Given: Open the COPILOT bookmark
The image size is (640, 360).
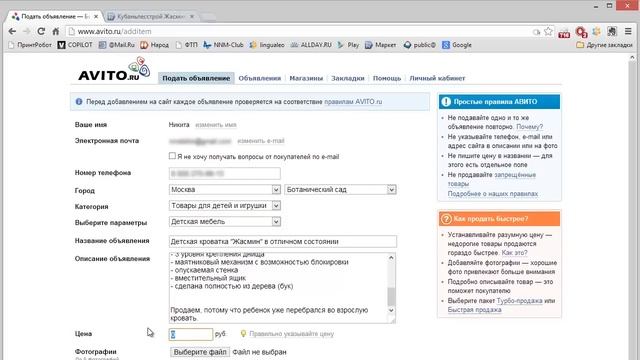Looking at the screenshot, I should tap(75, 45).
